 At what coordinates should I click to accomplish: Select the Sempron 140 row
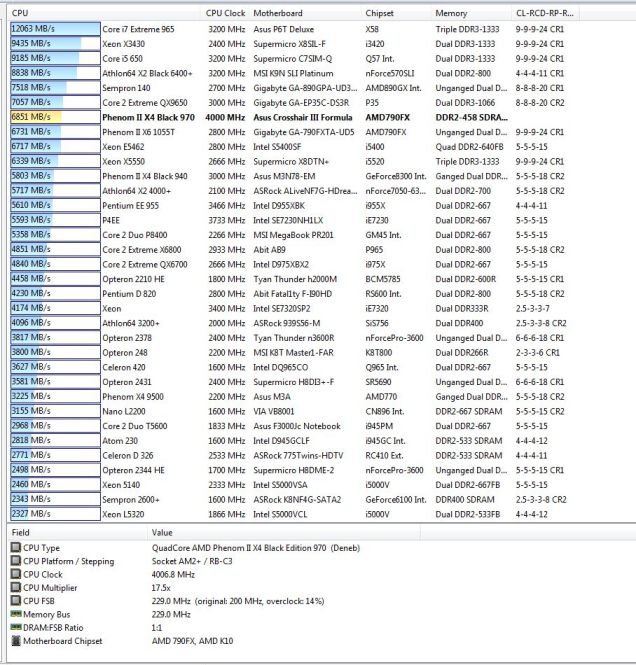click(x=295, y=88)
